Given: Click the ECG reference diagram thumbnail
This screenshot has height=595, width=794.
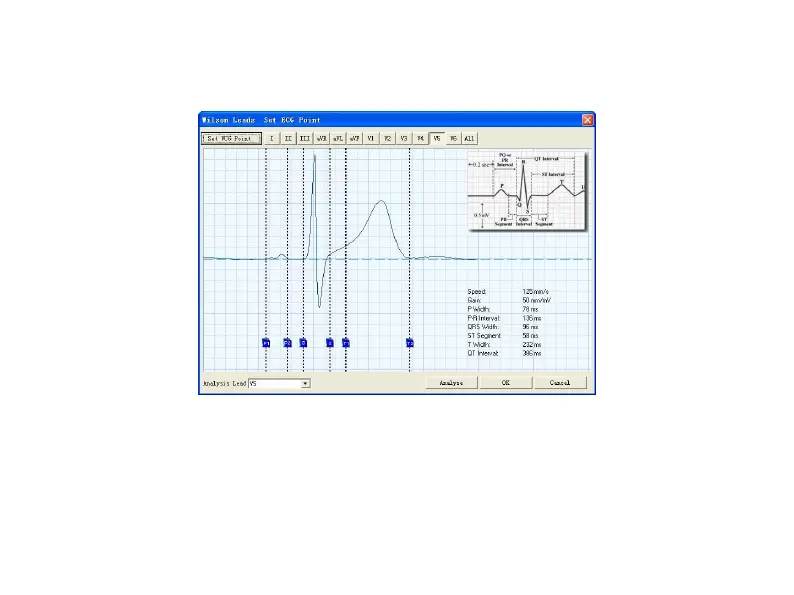Looking at the screenshot, I should (526, 190).
